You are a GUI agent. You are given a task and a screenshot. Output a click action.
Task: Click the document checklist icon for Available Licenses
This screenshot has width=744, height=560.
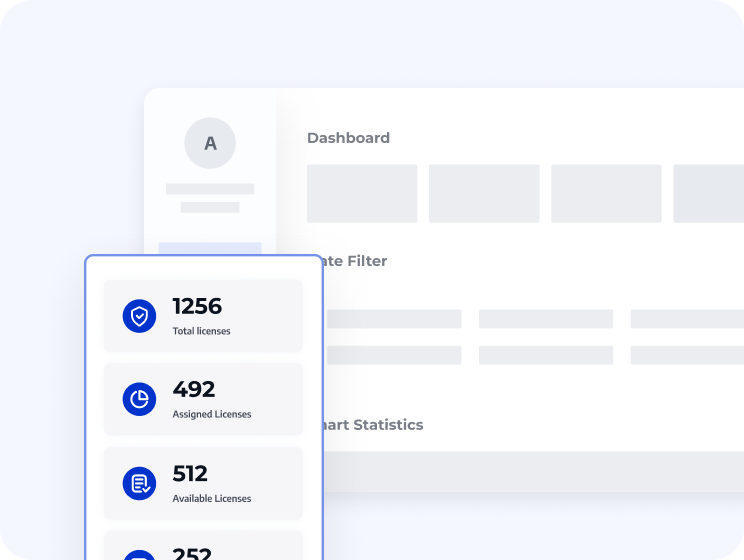click(139, 483)
